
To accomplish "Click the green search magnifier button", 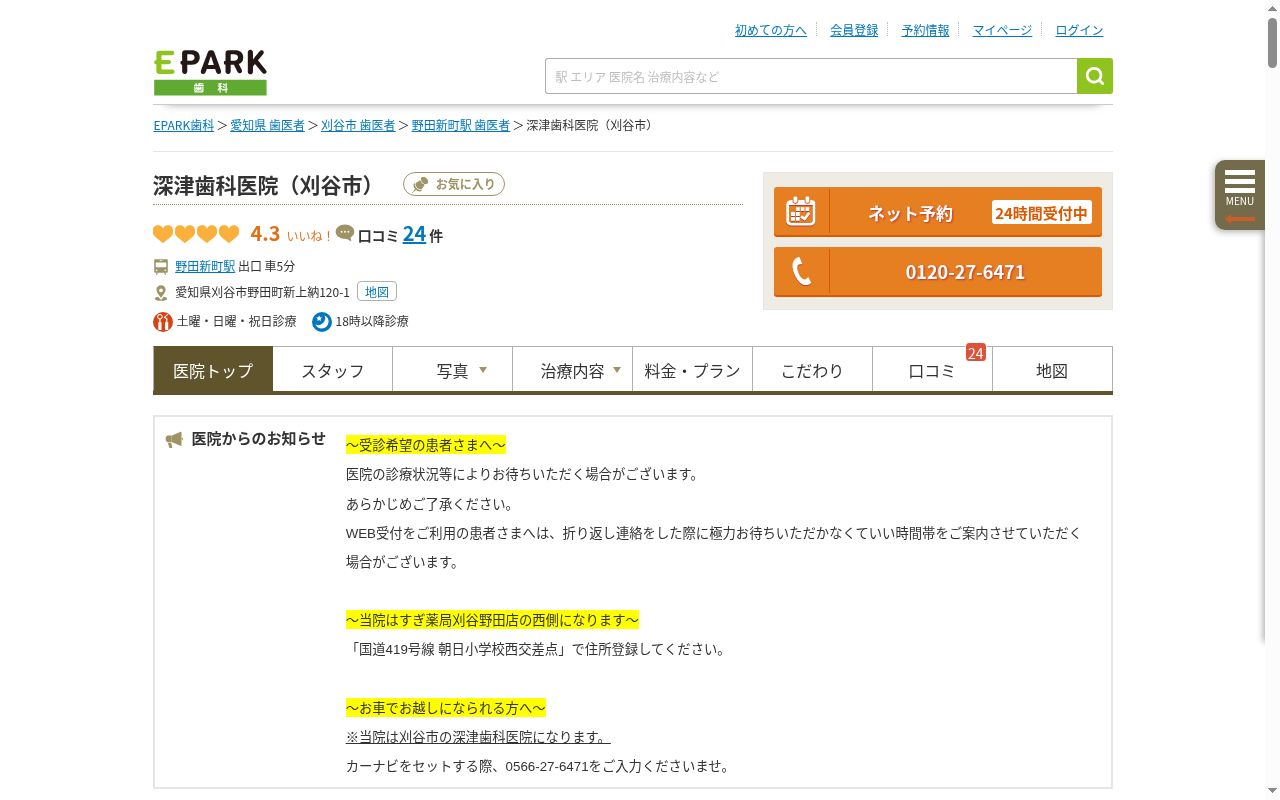I will click(1095, 76).
